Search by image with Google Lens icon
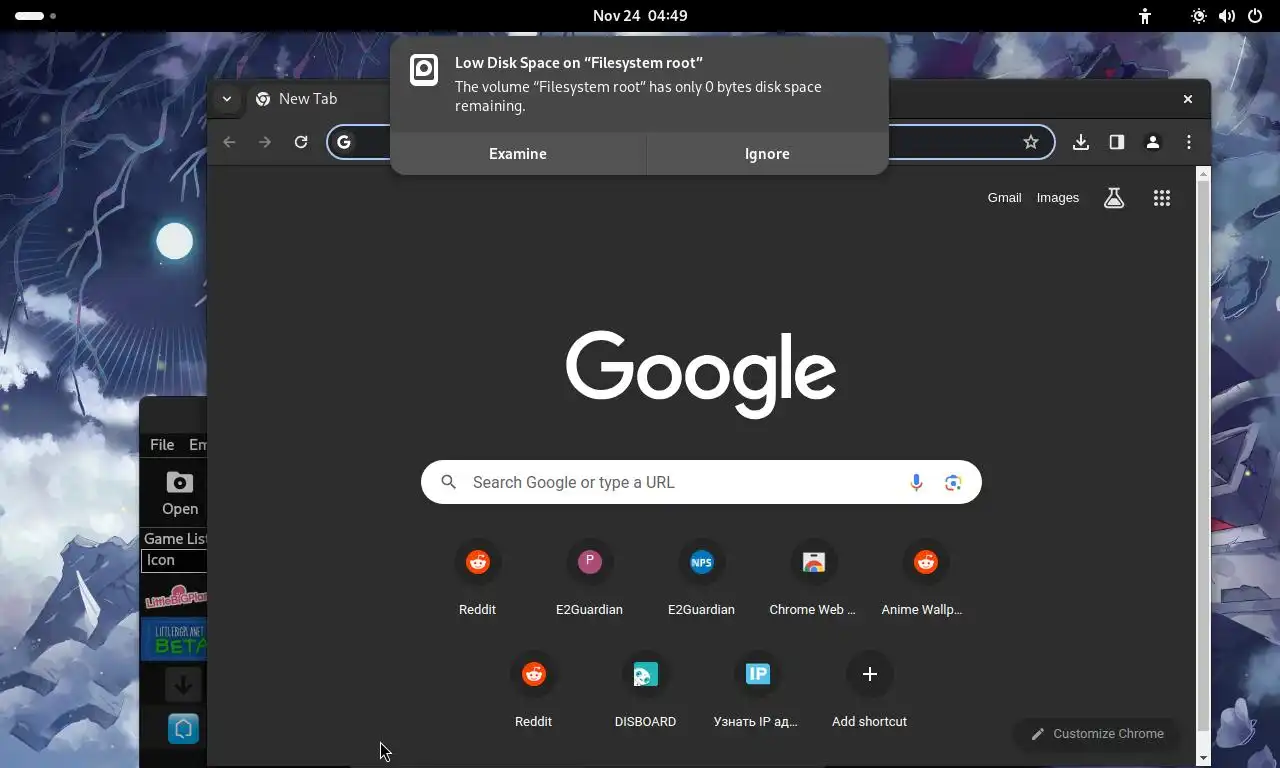1280x768 pixels. tap(953, 482)
